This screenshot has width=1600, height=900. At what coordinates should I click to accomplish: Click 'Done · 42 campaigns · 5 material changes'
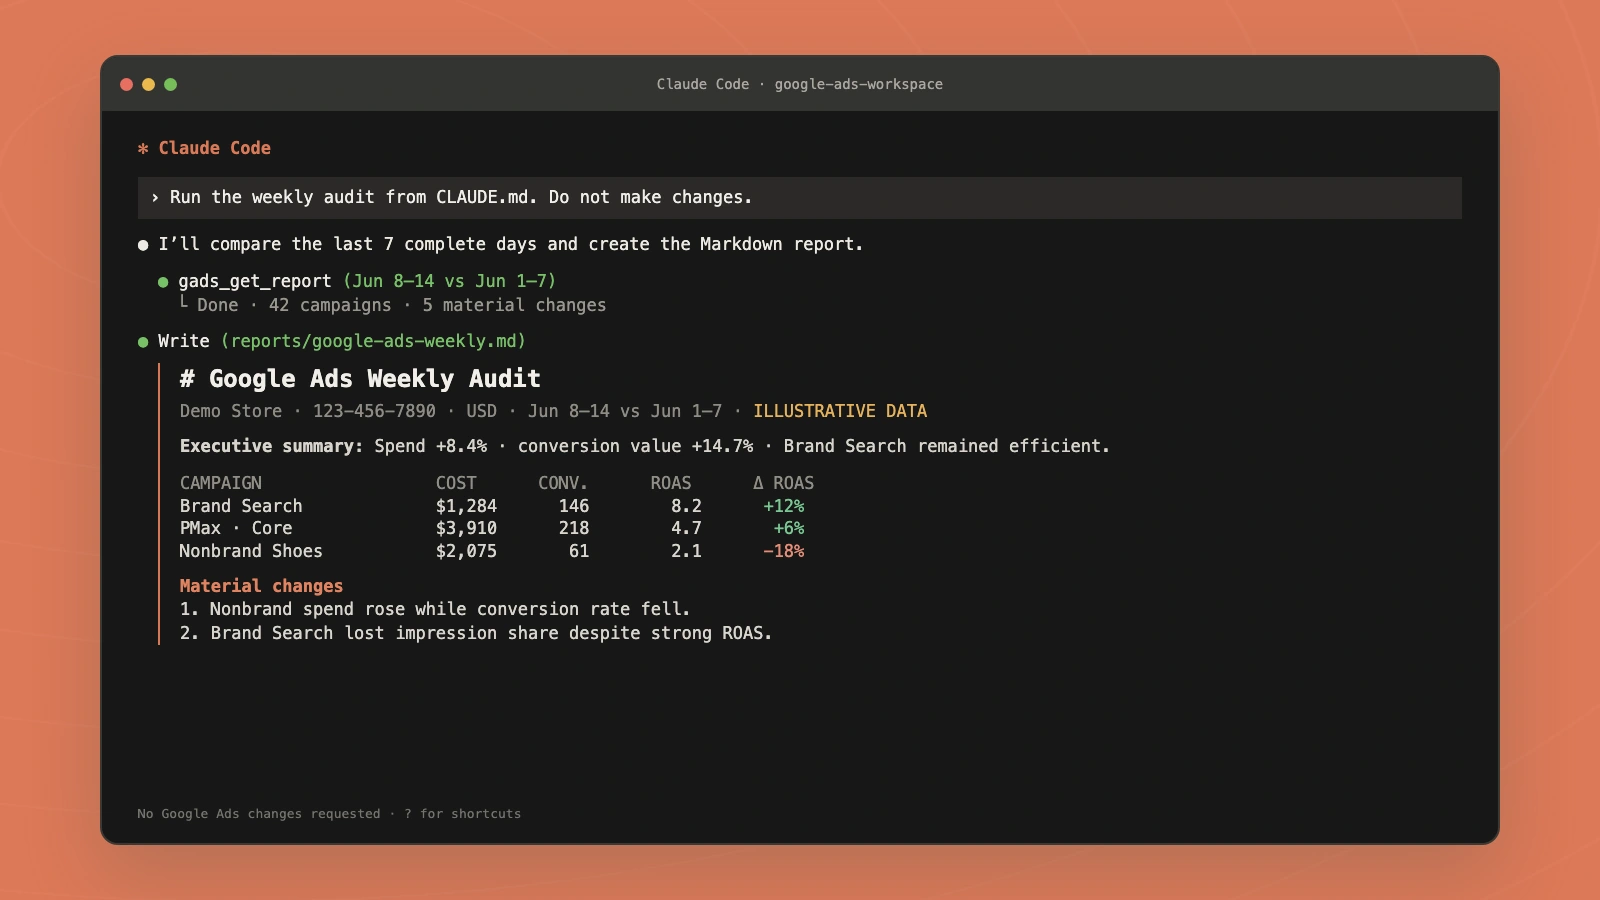401,305
